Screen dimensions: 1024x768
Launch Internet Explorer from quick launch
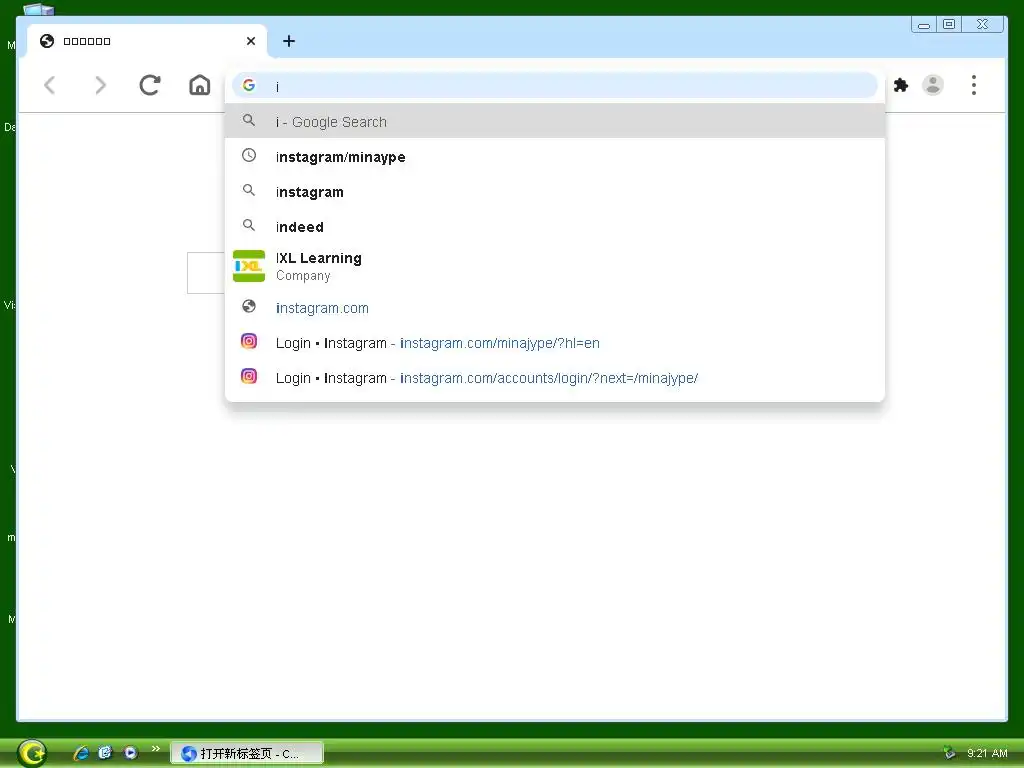coord(81,753)
